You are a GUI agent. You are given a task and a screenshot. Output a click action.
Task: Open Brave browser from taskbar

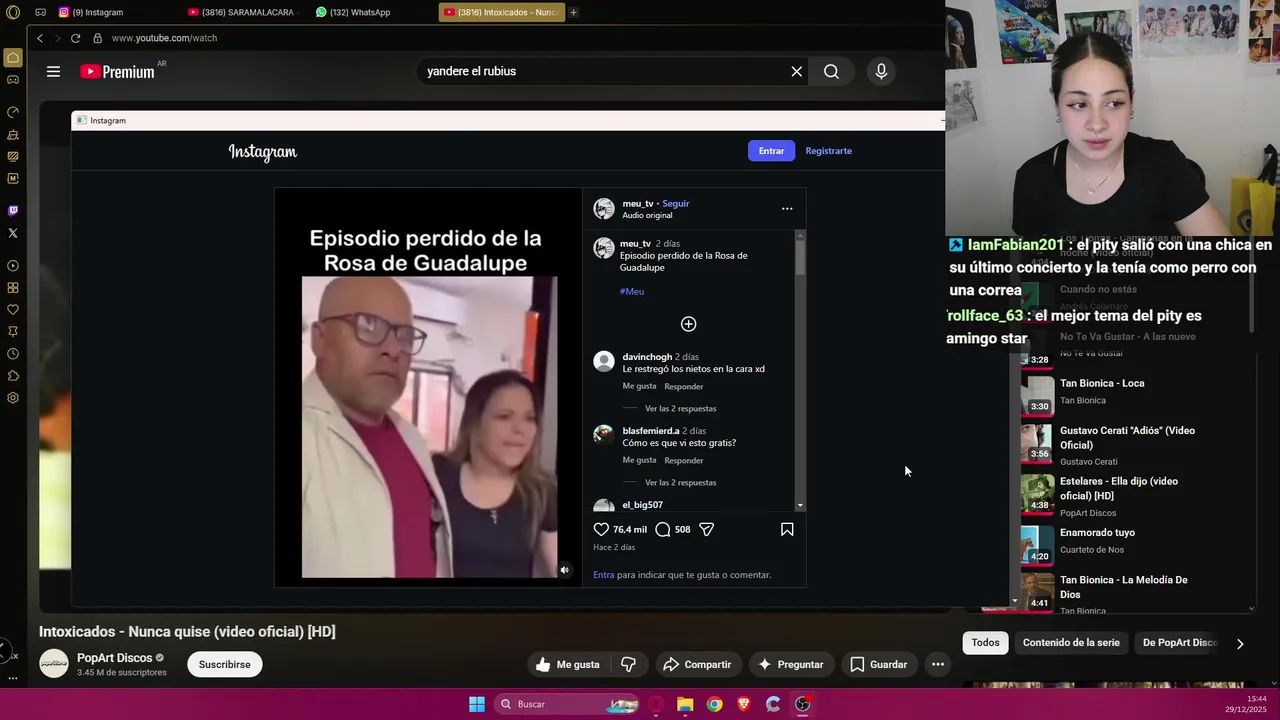pyautogui.click(x=743, y=704)
